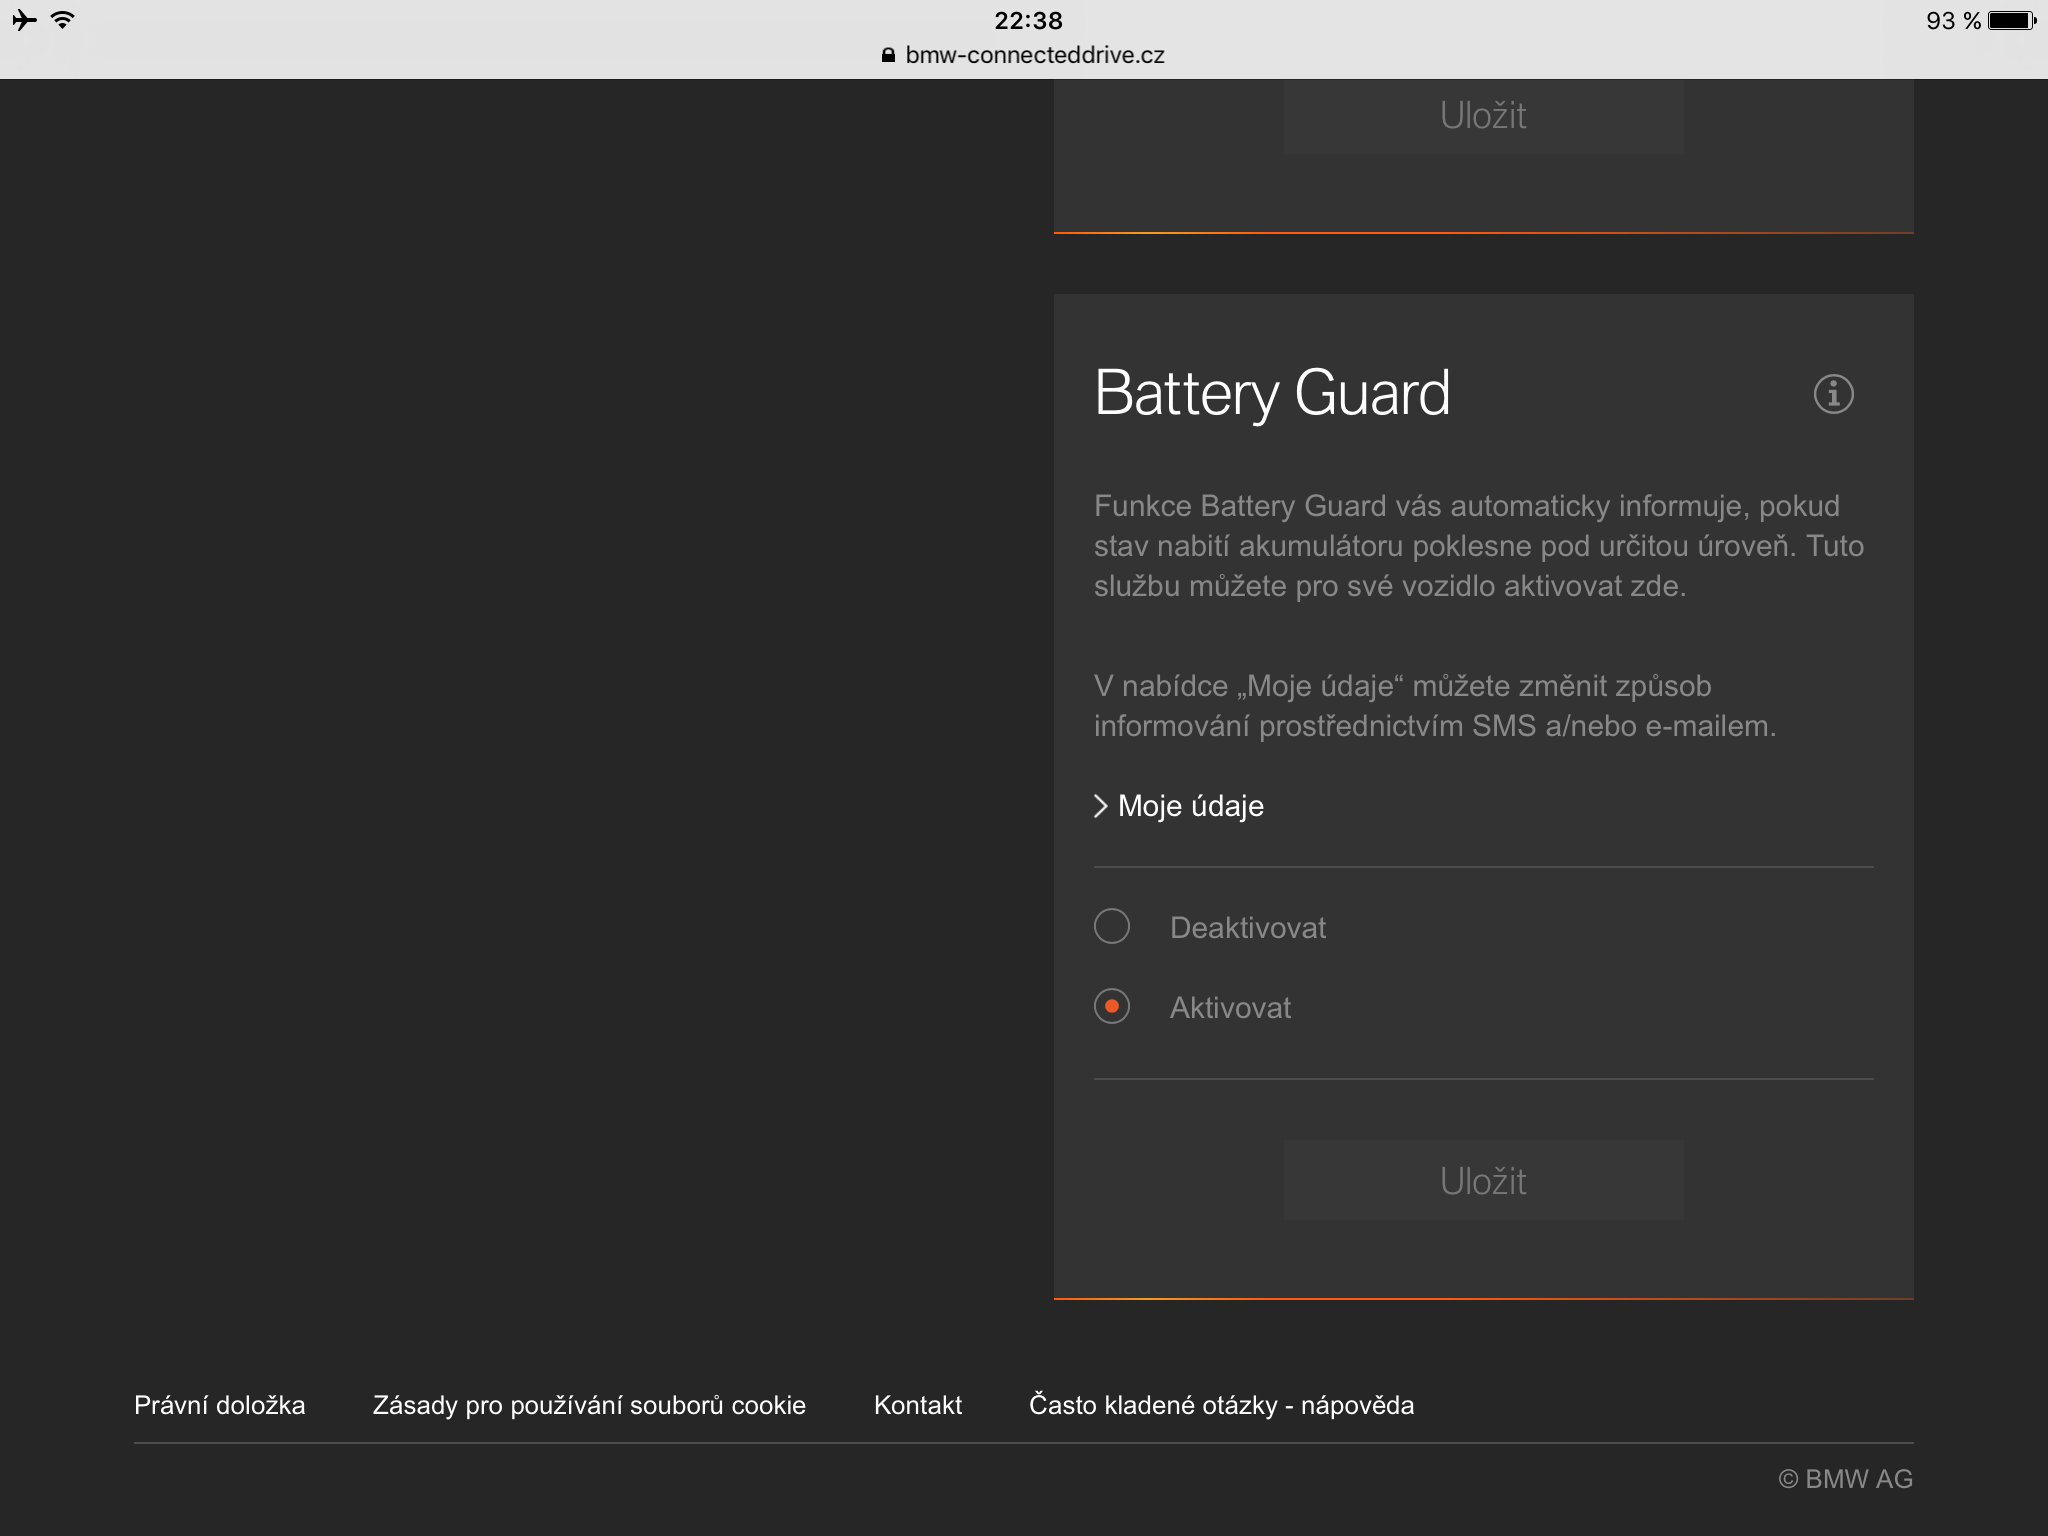Select the Deaktivovat radio button
The height and width of the screenshot is (1536, 2048).
click(x=1112, y=926)
